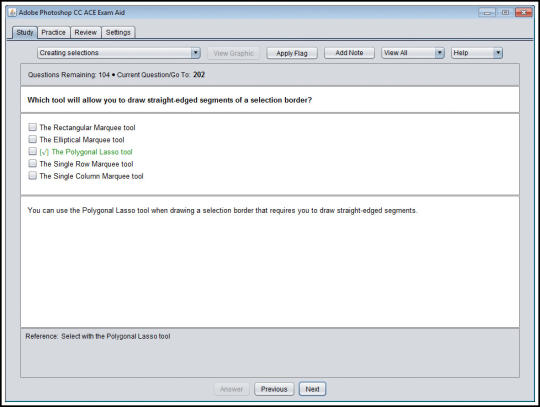This screenshot has height=407, width=540.
Task: Go to the Review tab
Action: 85,32
